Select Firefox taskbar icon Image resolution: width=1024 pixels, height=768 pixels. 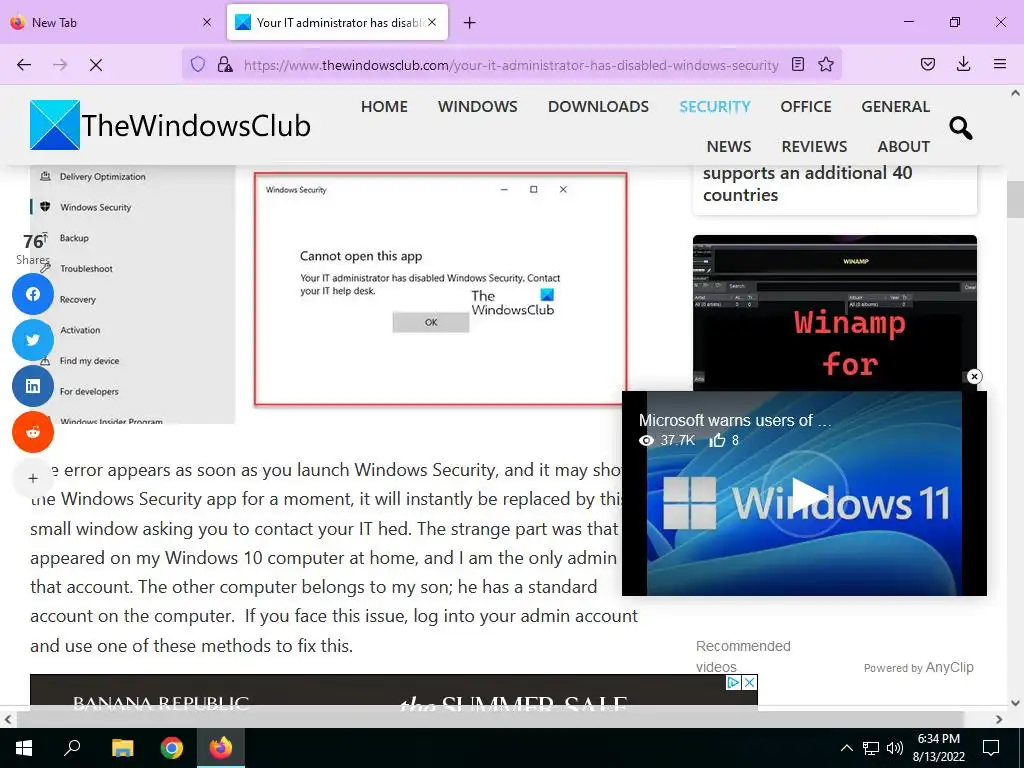tap(221, 748)
